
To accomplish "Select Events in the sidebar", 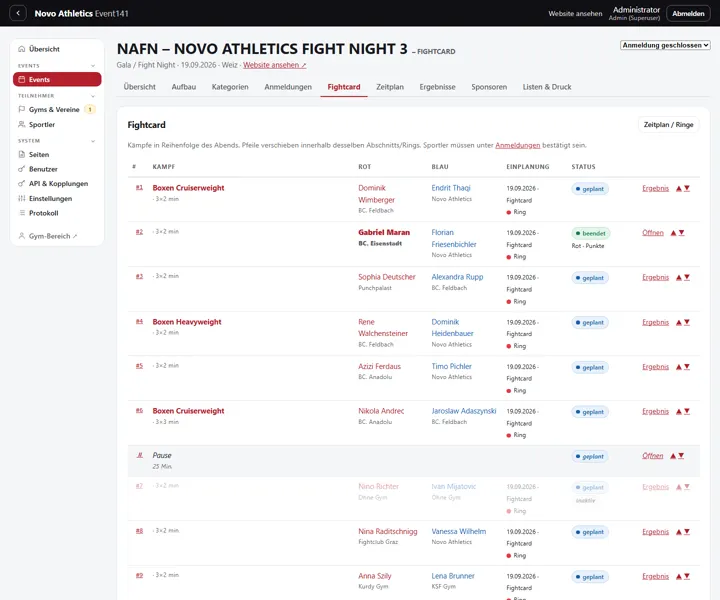I will click(x=57, y=79).
